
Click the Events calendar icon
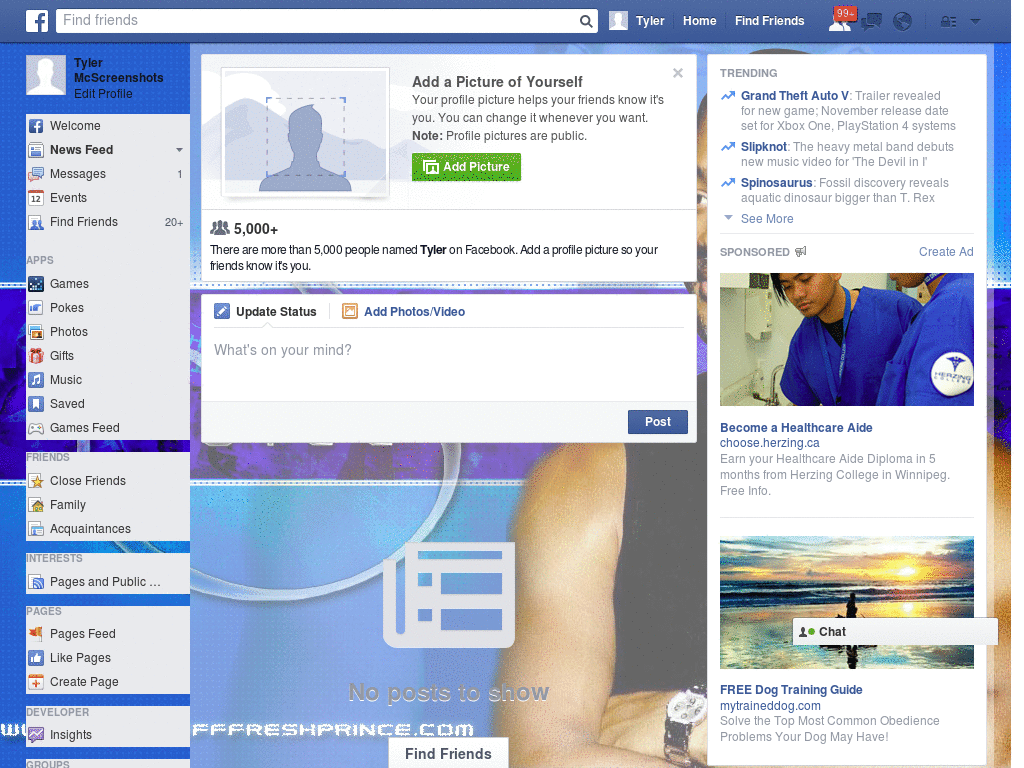click(37, 199)
